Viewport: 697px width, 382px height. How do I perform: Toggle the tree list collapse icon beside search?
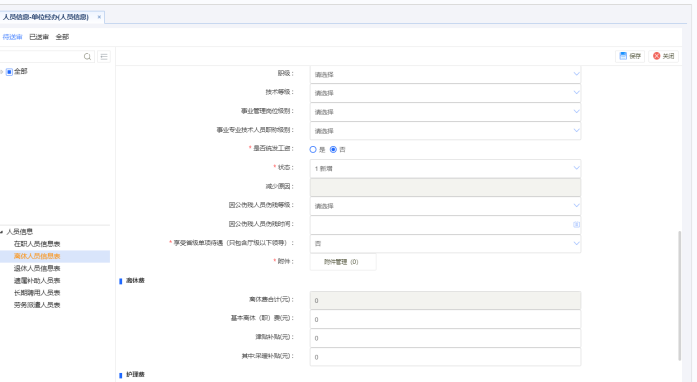point(104,56)
